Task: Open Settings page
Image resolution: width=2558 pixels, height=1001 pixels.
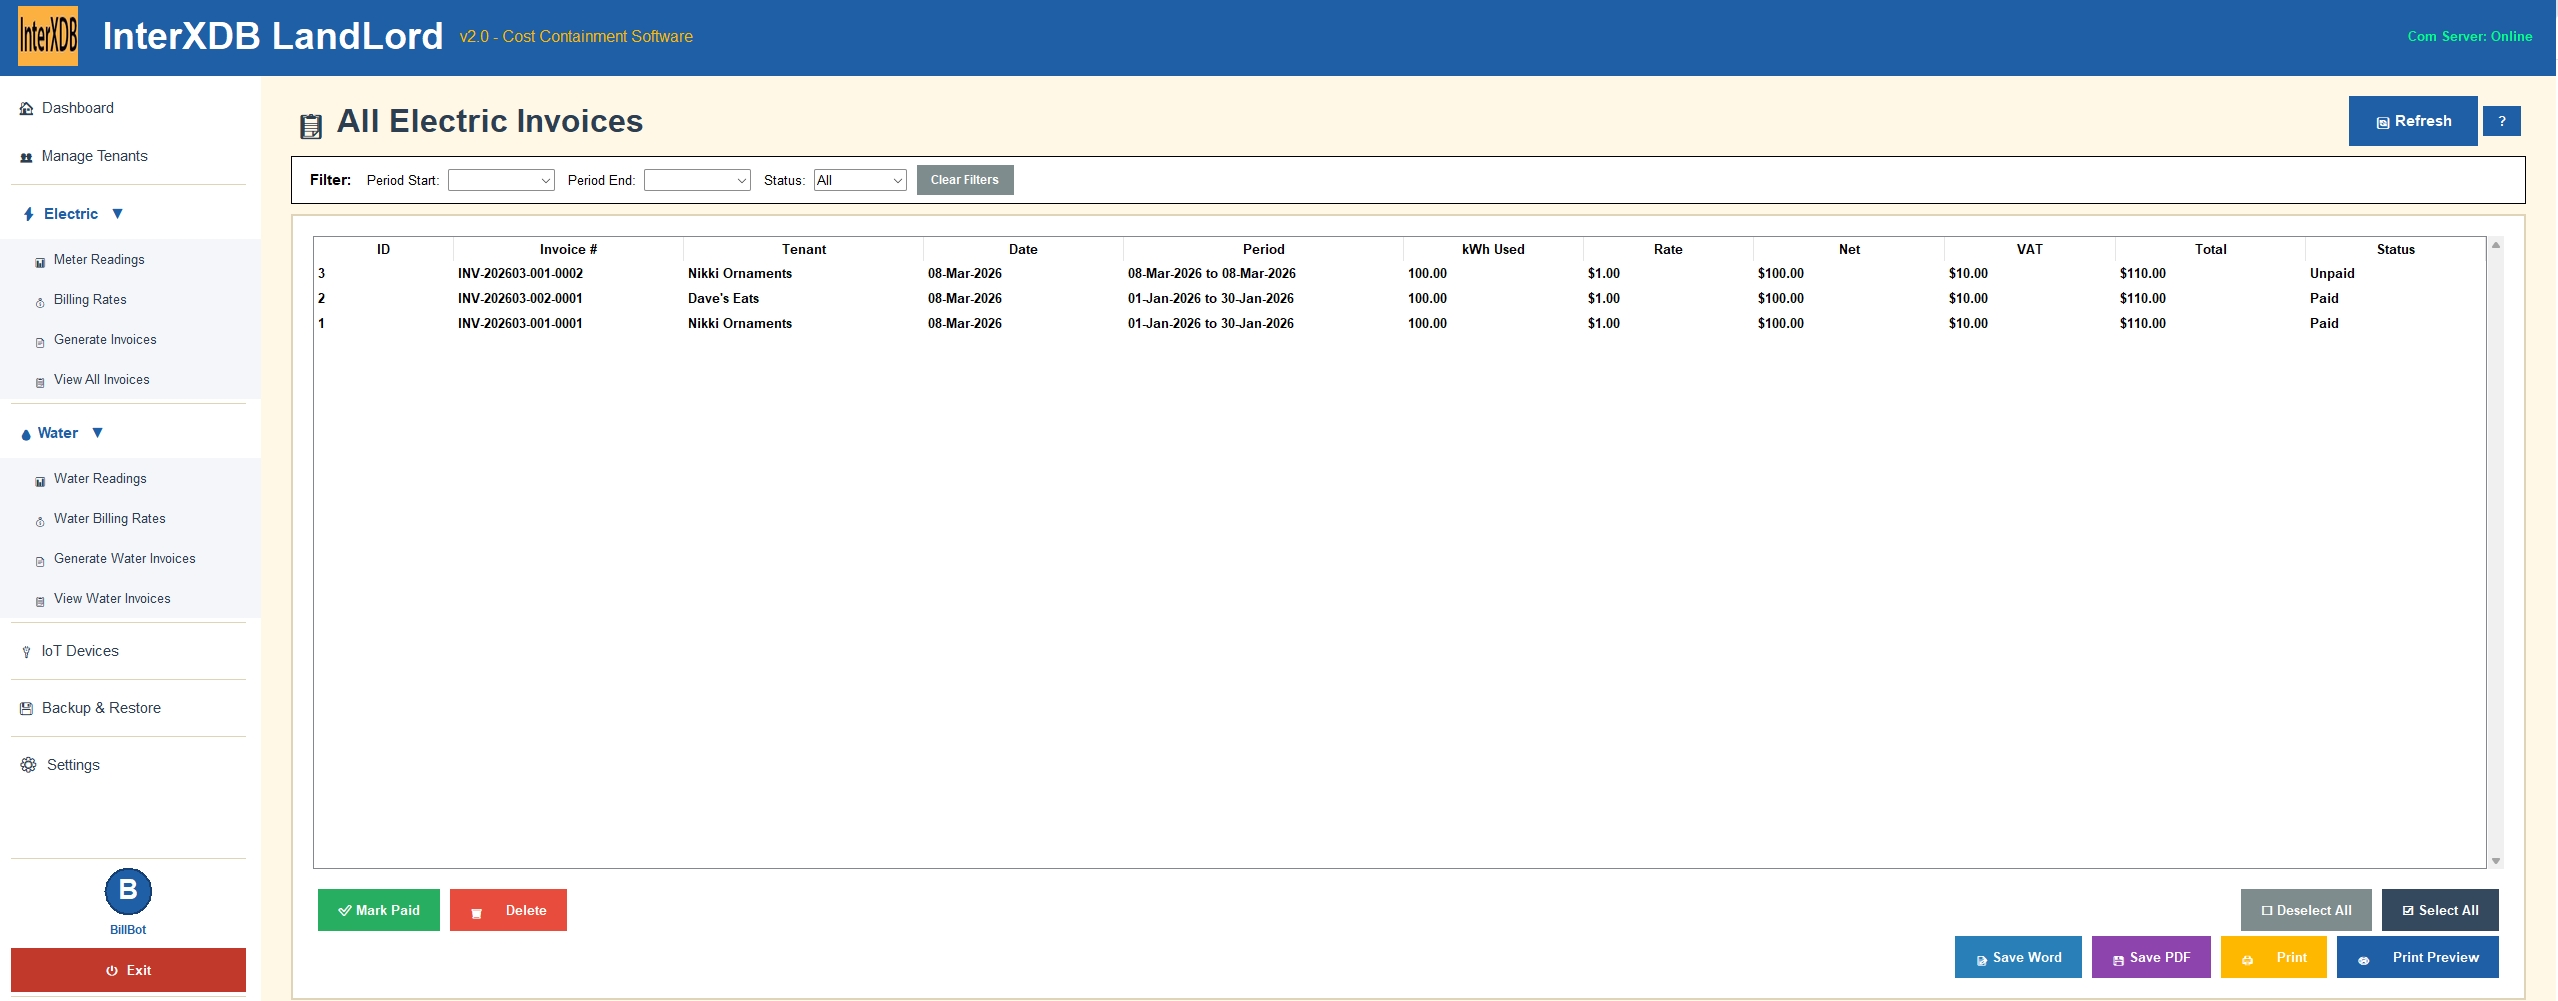Action: click(73, 765)
